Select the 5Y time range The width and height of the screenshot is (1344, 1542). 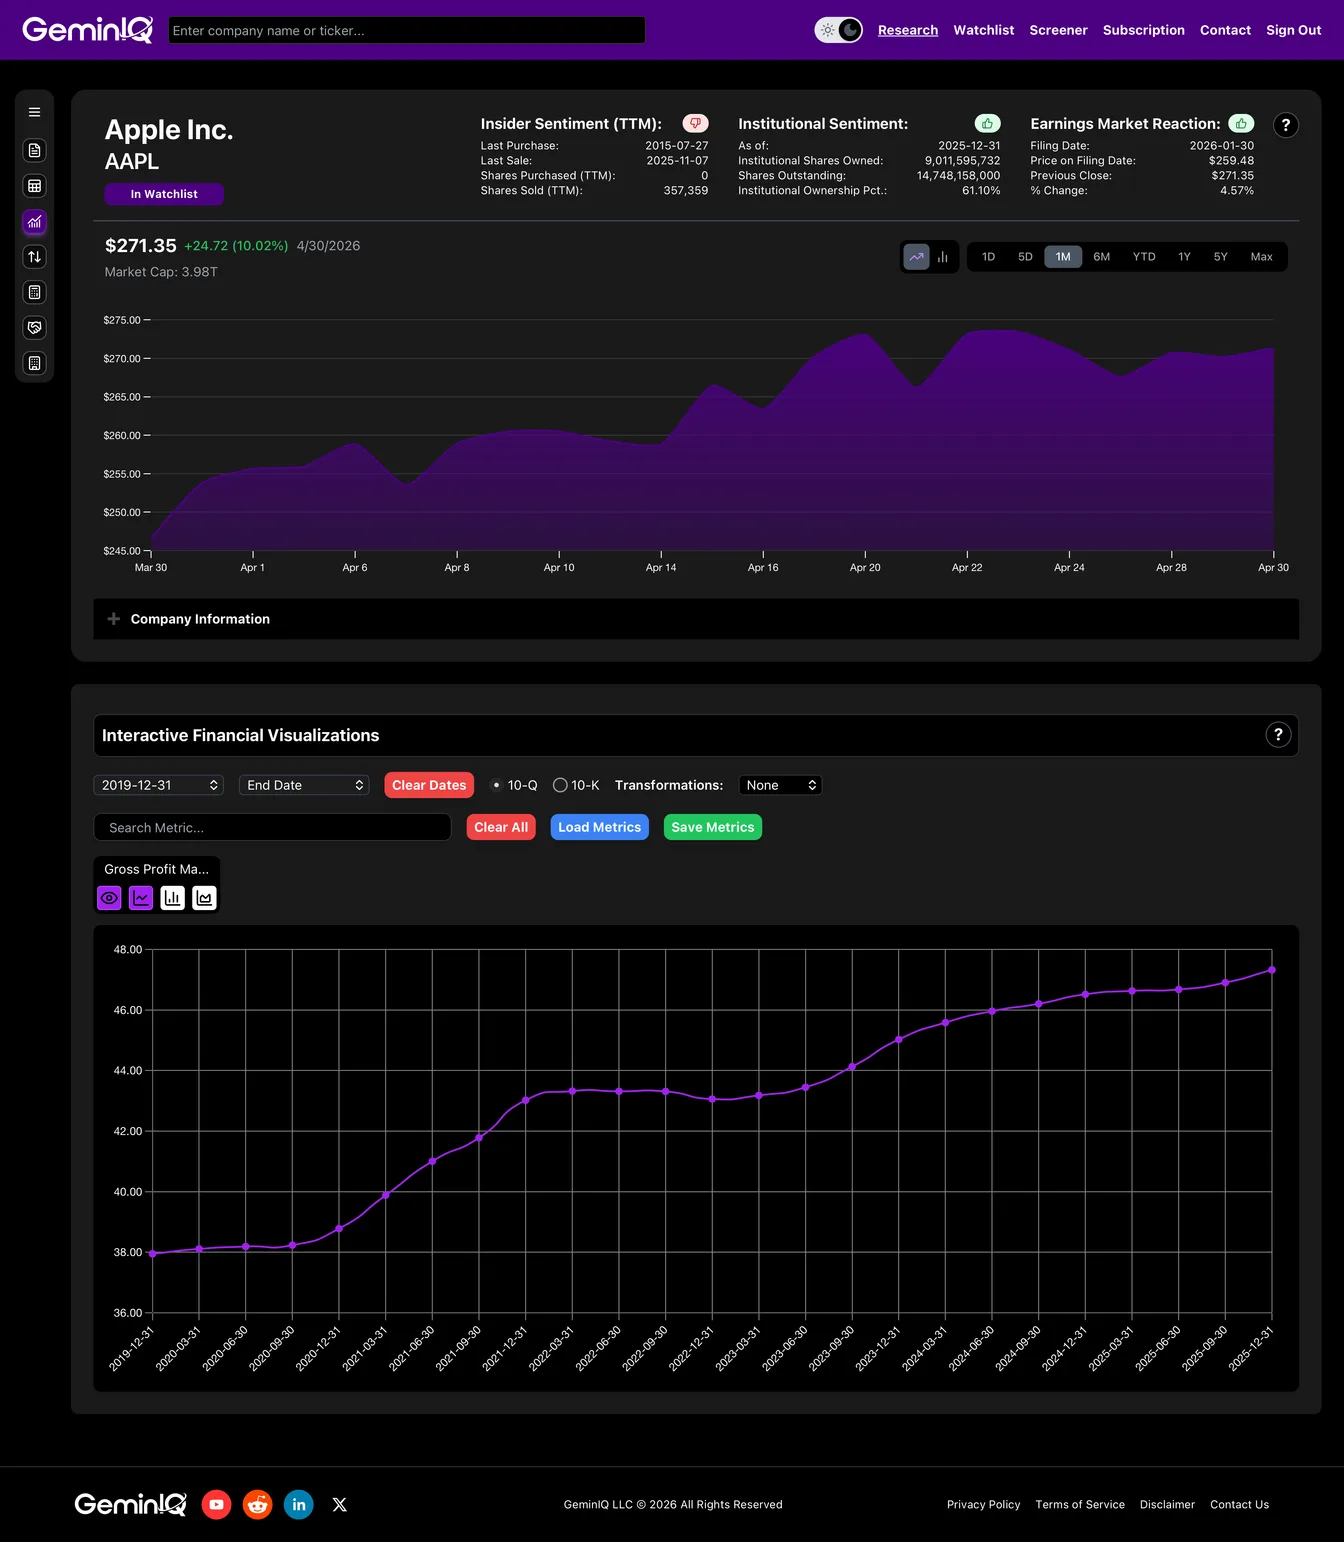click(x=1220, y=257)
